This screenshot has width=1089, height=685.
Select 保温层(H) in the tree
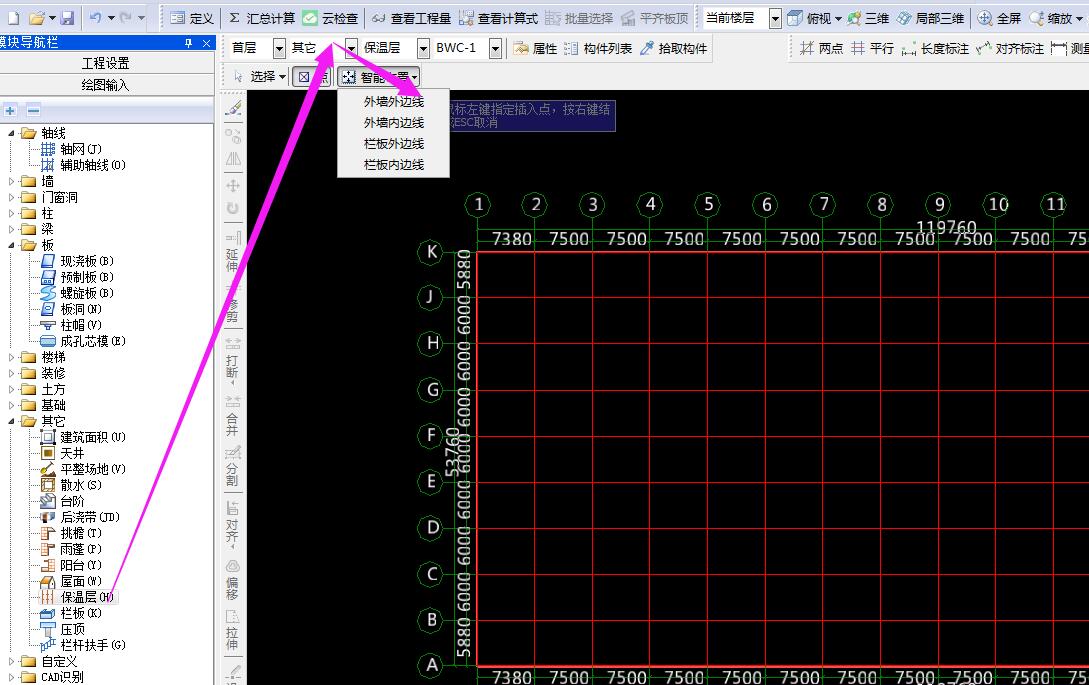[x=87, y=597]
